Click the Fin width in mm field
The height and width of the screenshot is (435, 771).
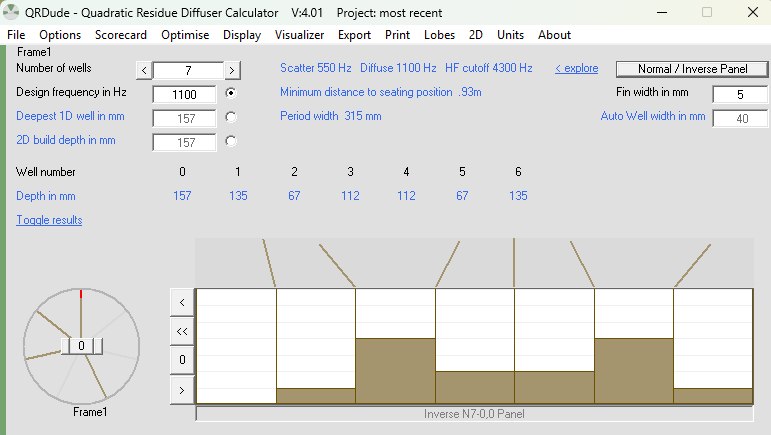[x=738, y=94]
